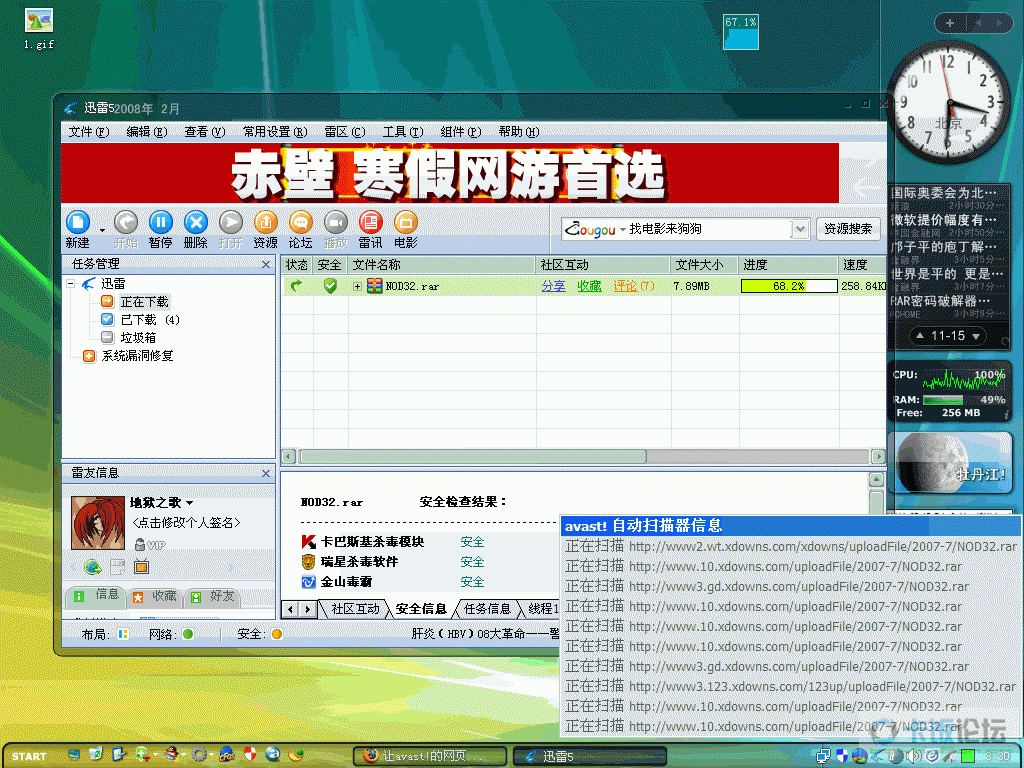Open the 常用设置 menu
The width and height of the screenshot is (1024, 768).
pyautogui.click(x=275, y=132)
